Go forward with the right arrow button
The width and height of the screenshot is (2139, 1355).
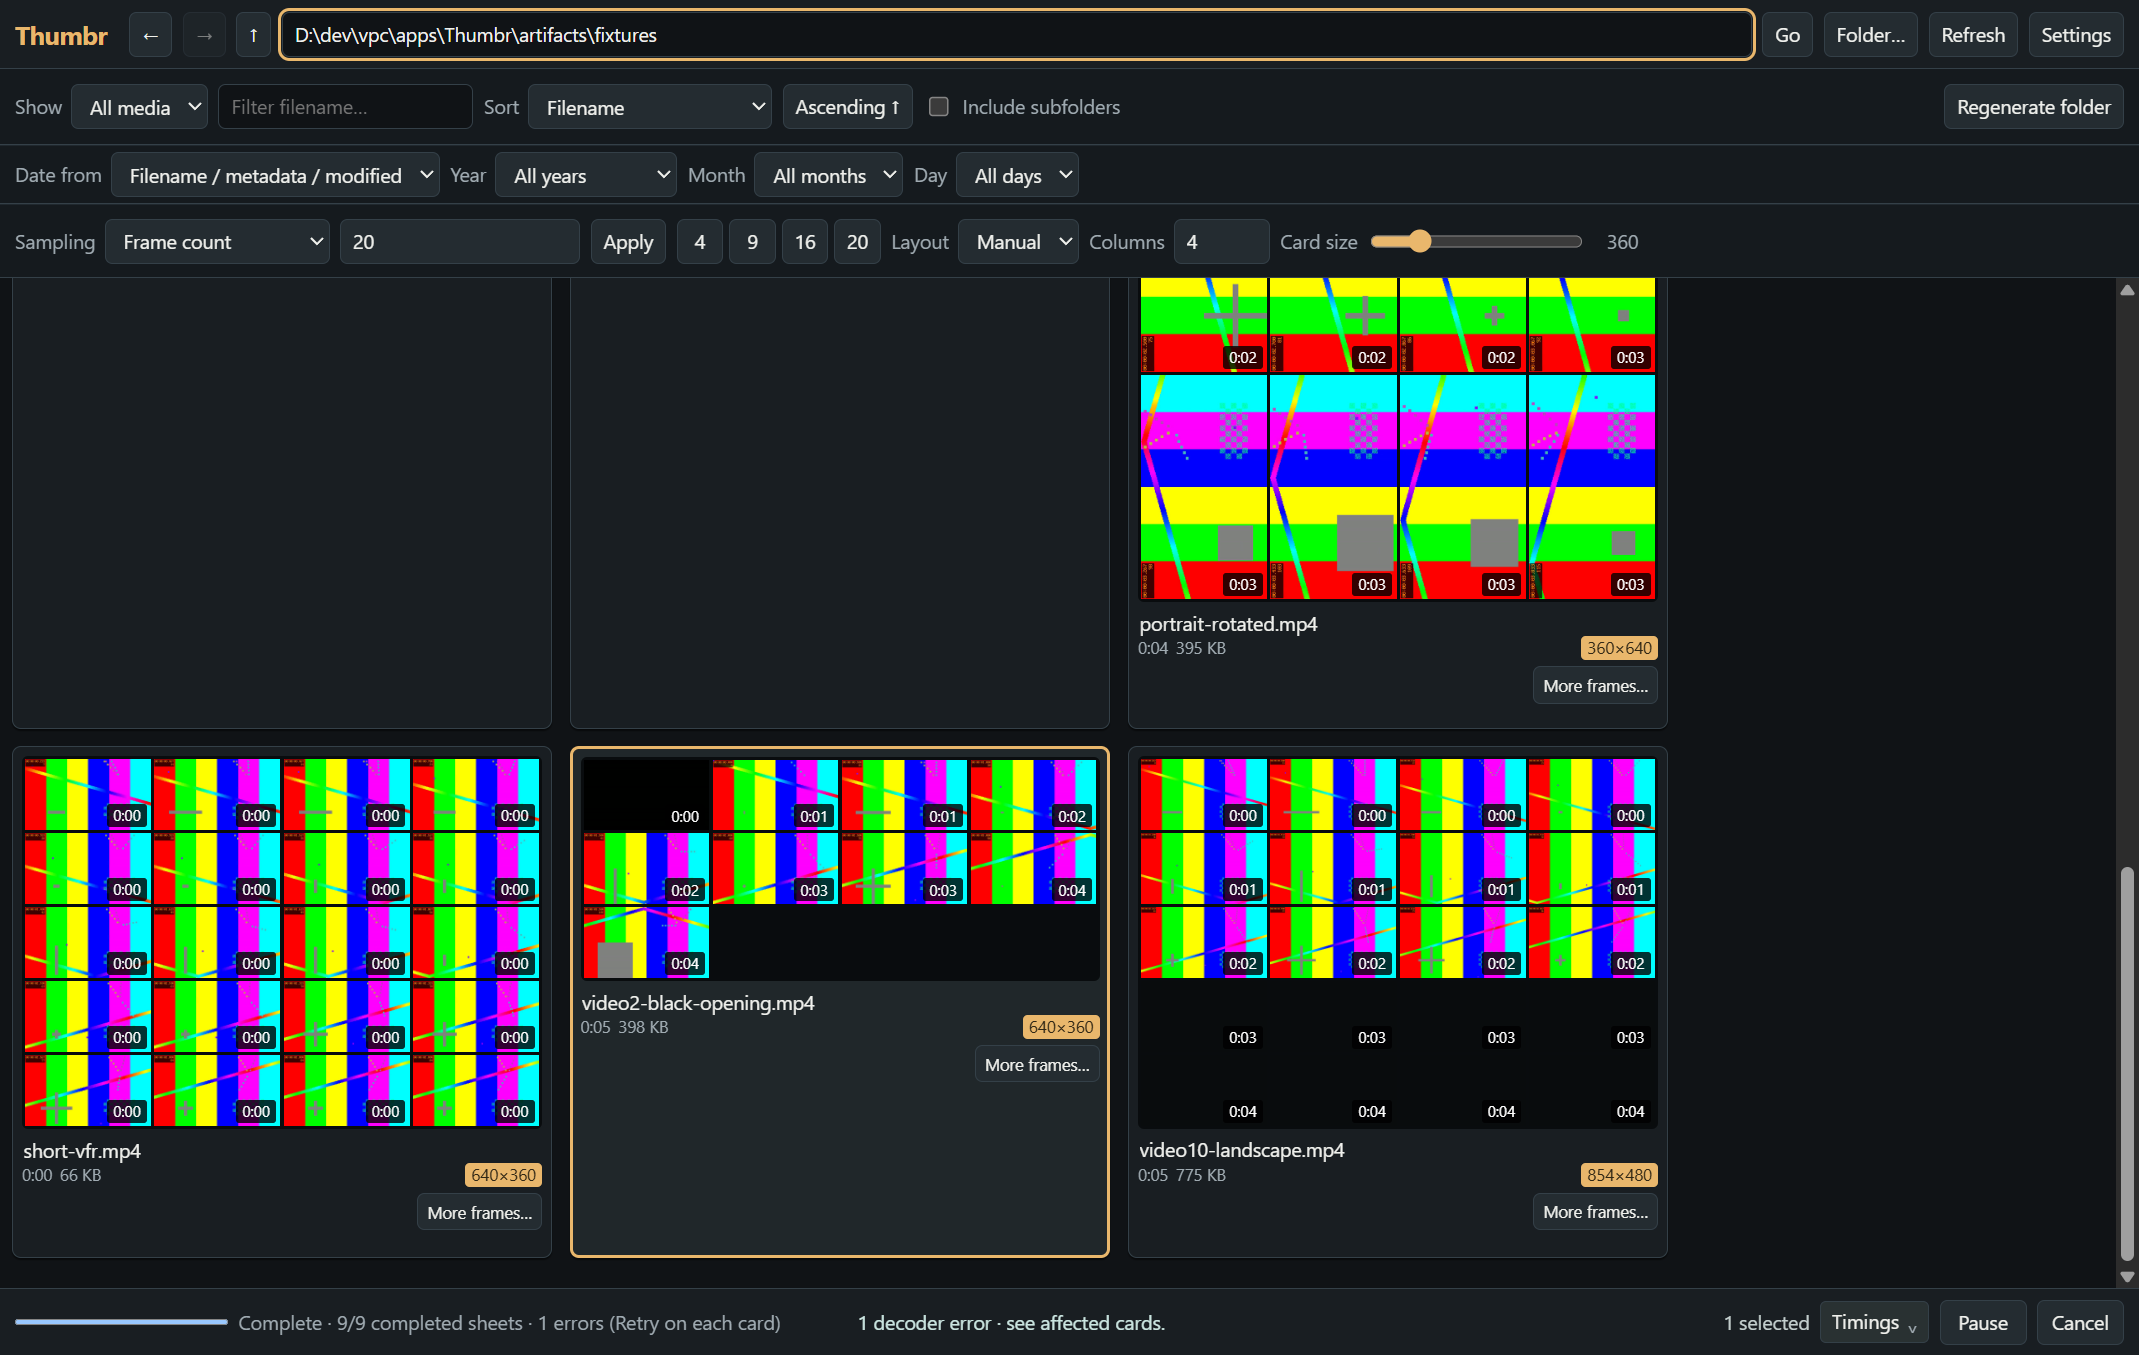[204, 35]
